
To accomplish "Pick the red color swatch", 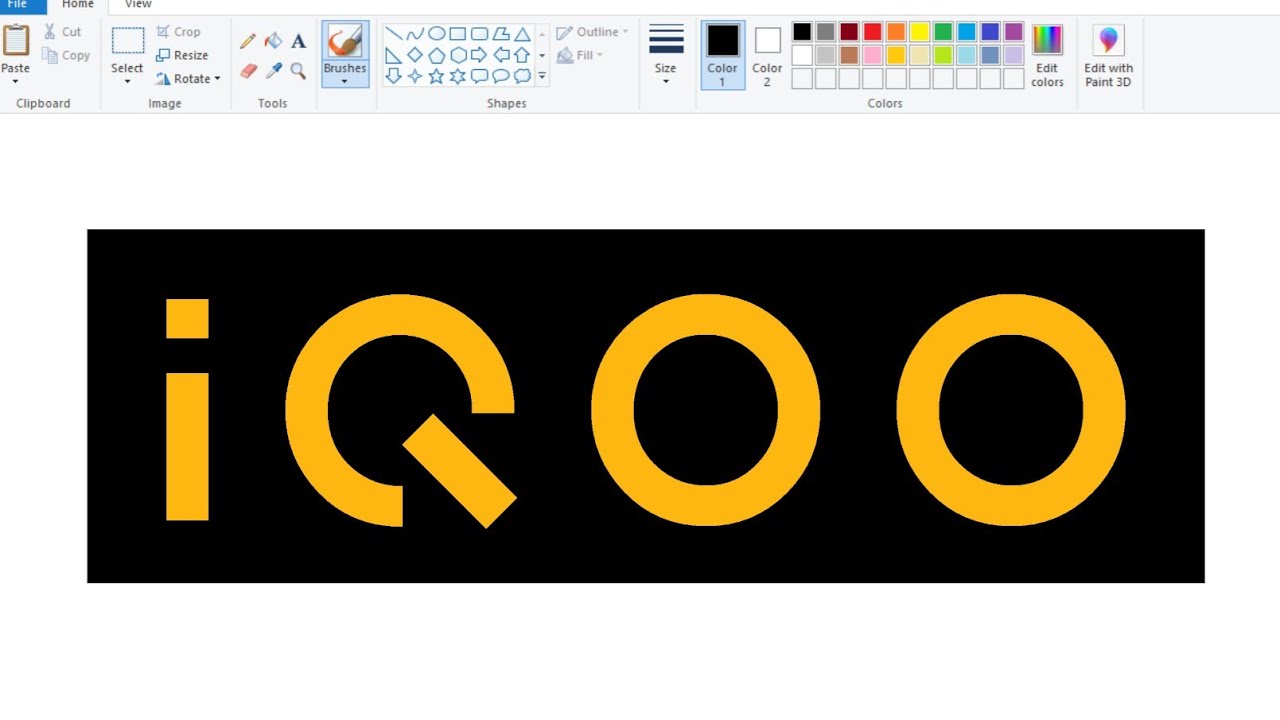I will point(873,32).
